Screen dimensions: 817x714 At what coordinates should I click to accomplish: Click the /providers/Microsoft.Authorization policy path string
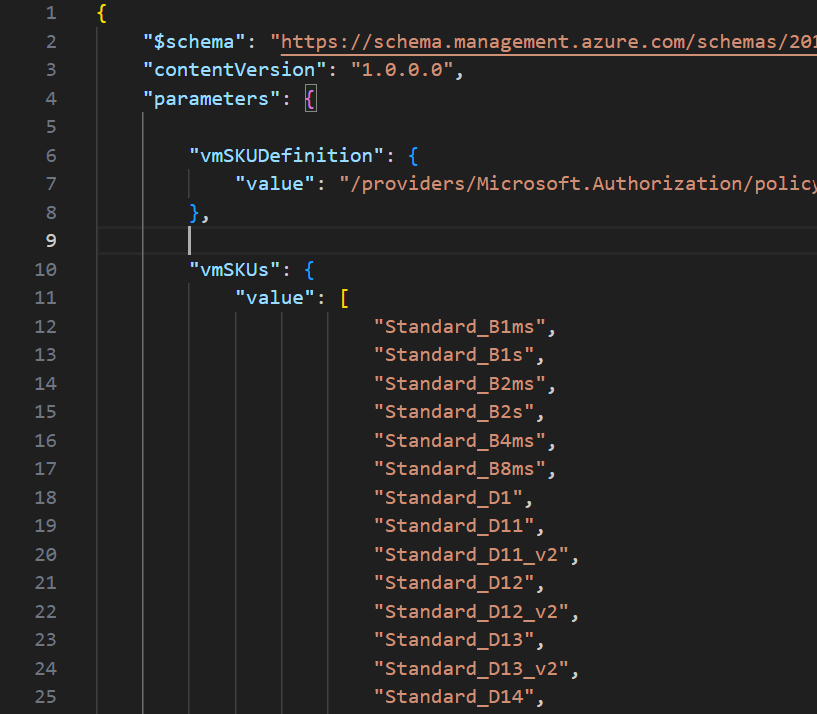coord(578,184)
